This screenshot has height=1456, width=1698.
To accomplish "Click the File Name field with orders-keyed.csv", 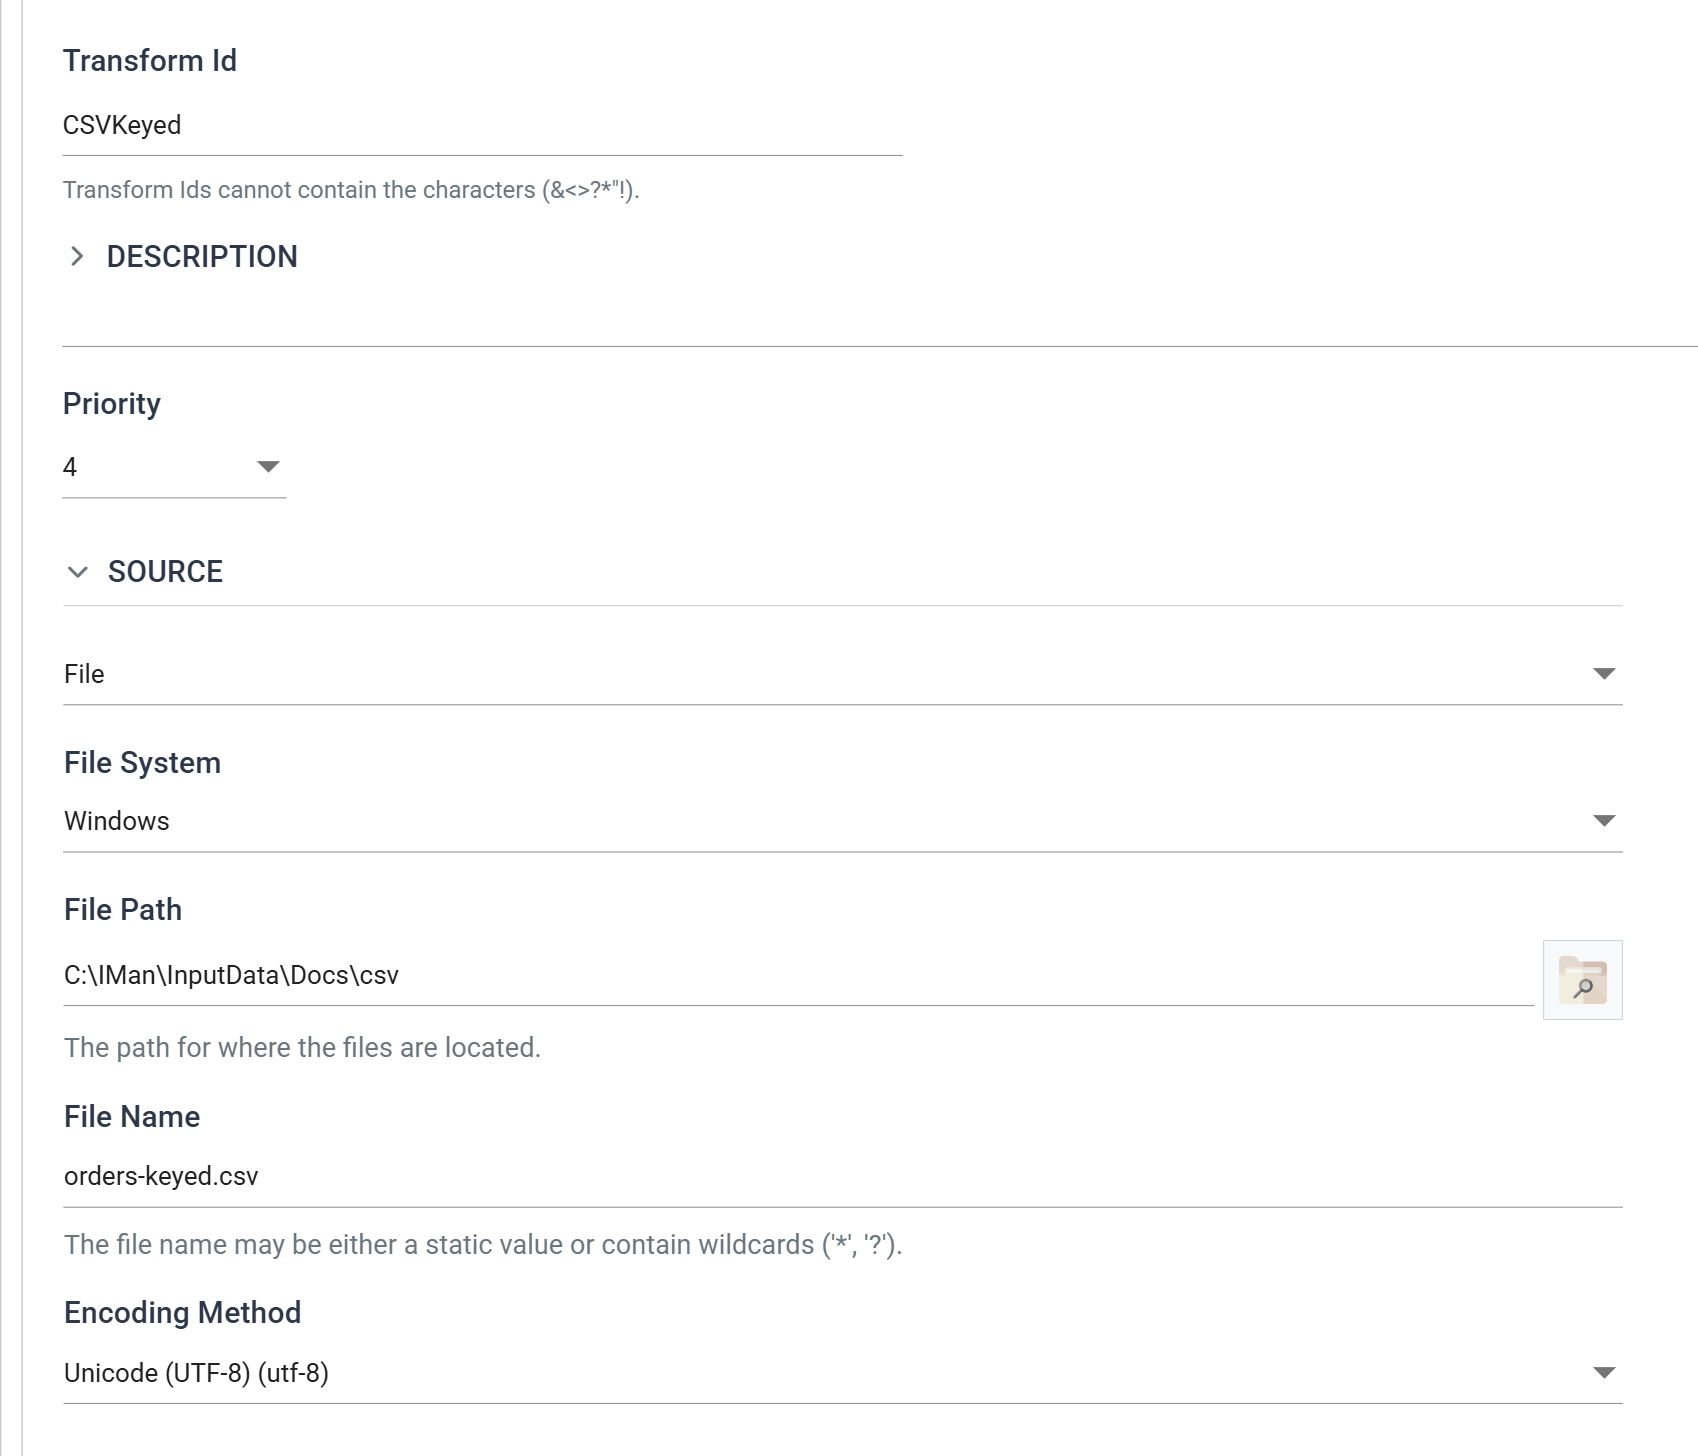I will click(x=842, y=1177).
